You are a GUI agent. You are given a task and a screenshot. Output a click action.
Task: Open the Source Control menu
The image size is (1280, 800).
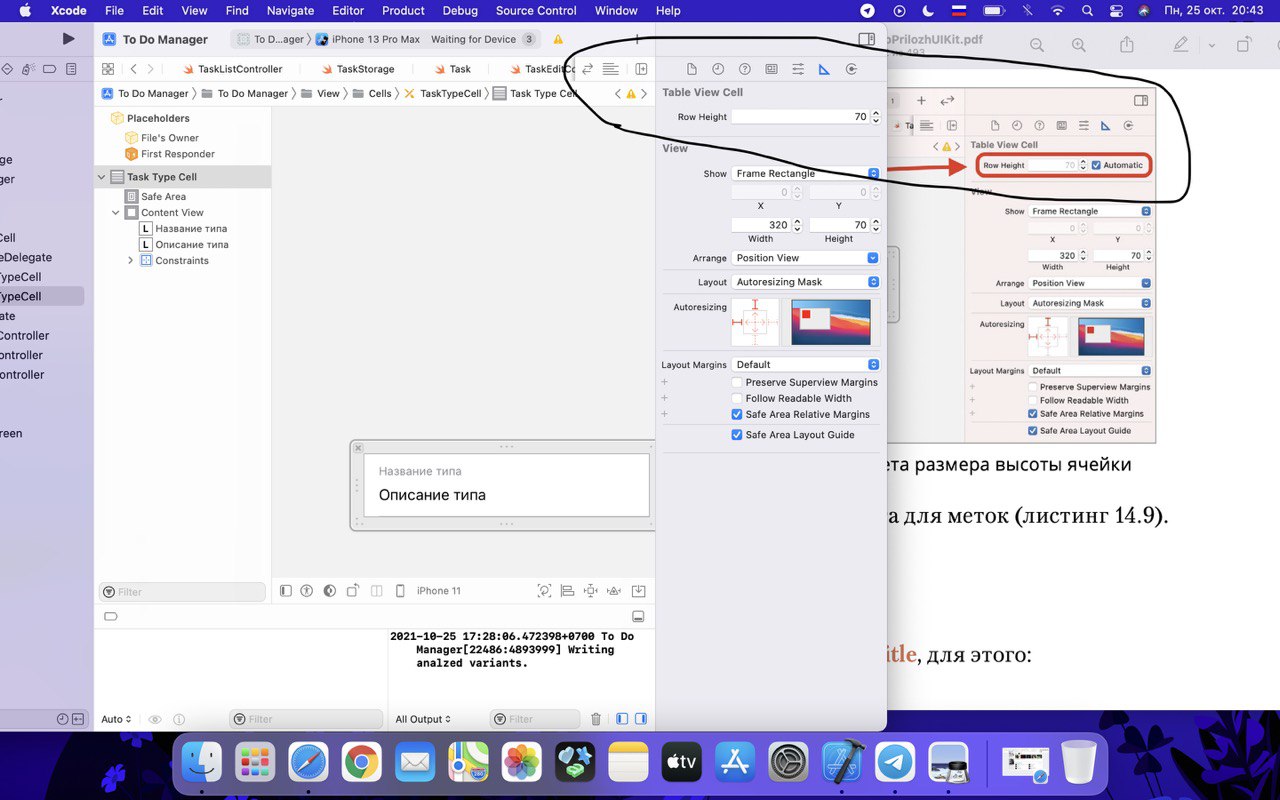[536, 11]
